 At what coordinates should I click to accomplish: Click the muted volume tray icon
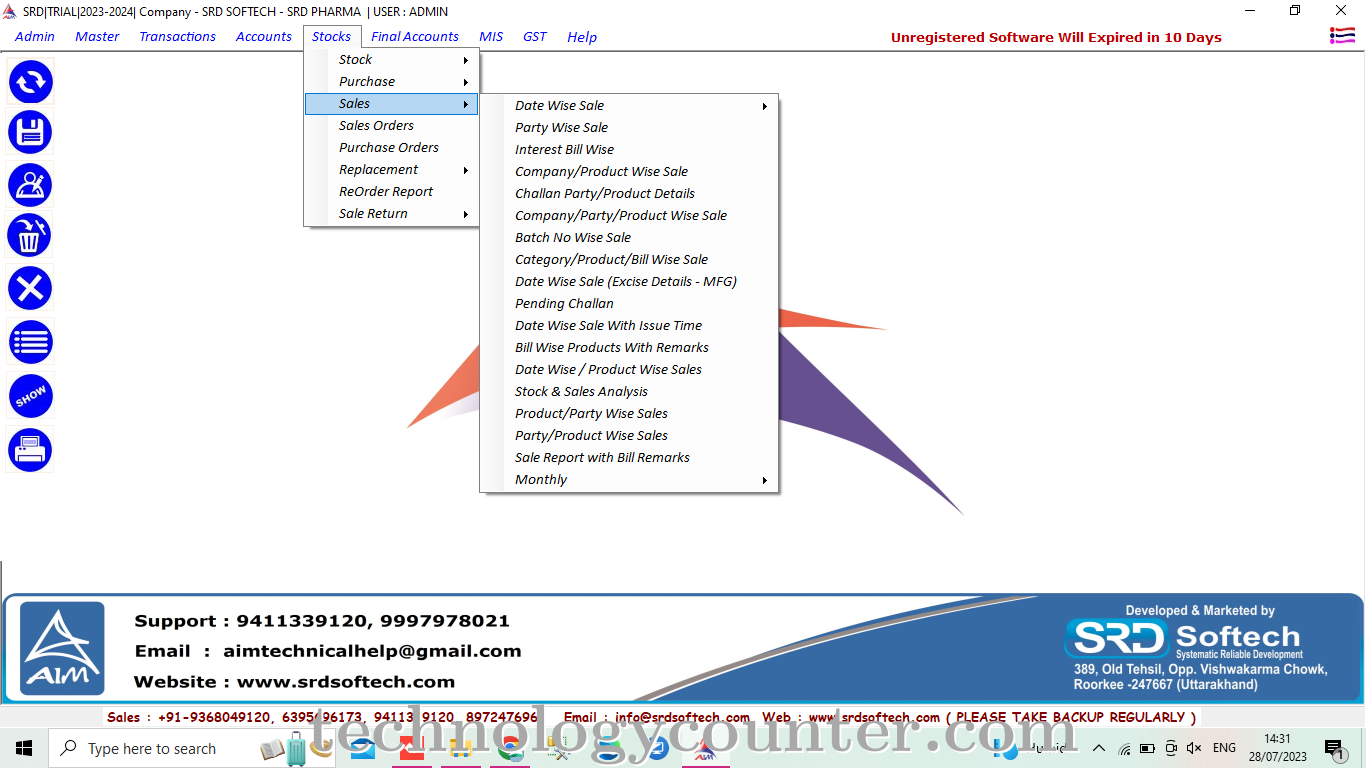pos(1194,748)
